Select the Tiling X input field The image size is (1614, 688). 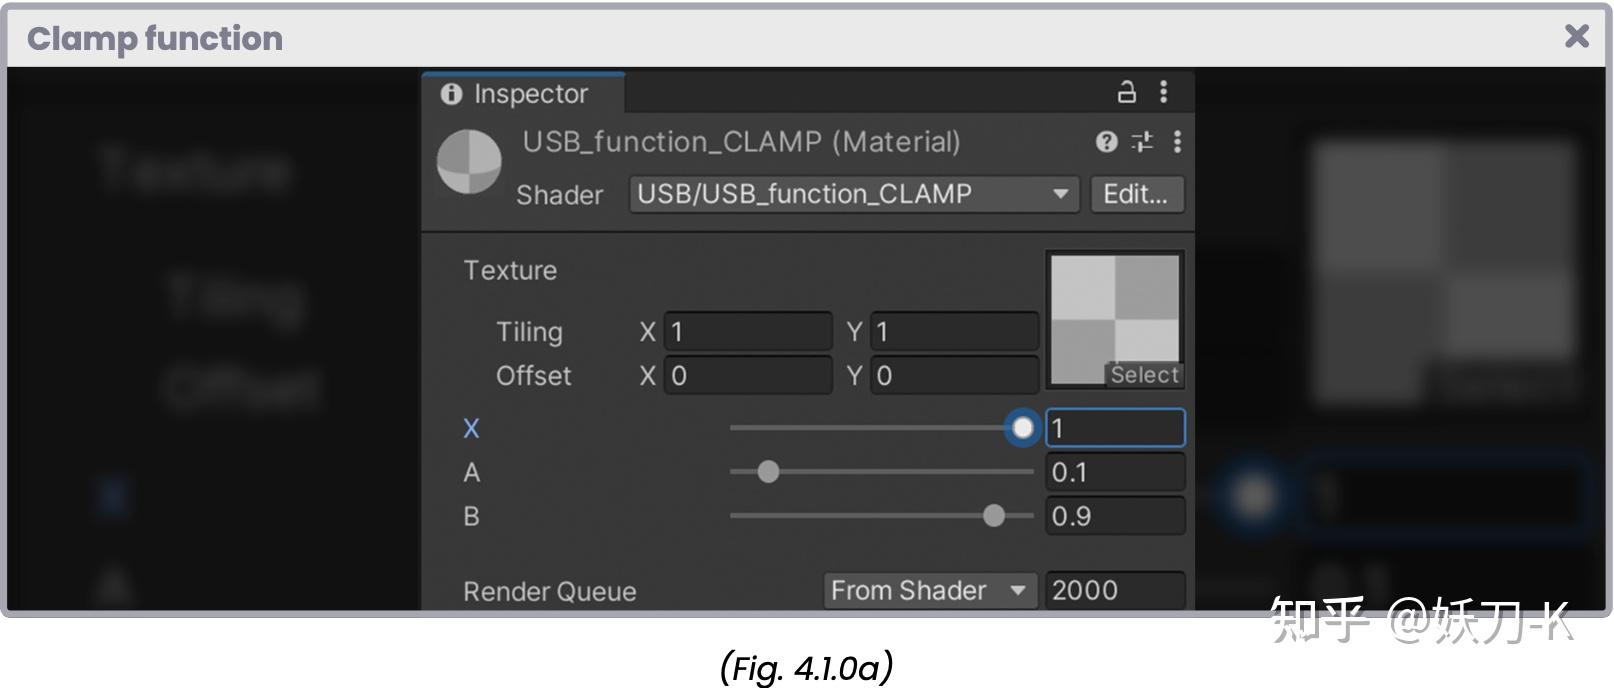(747, 331)
